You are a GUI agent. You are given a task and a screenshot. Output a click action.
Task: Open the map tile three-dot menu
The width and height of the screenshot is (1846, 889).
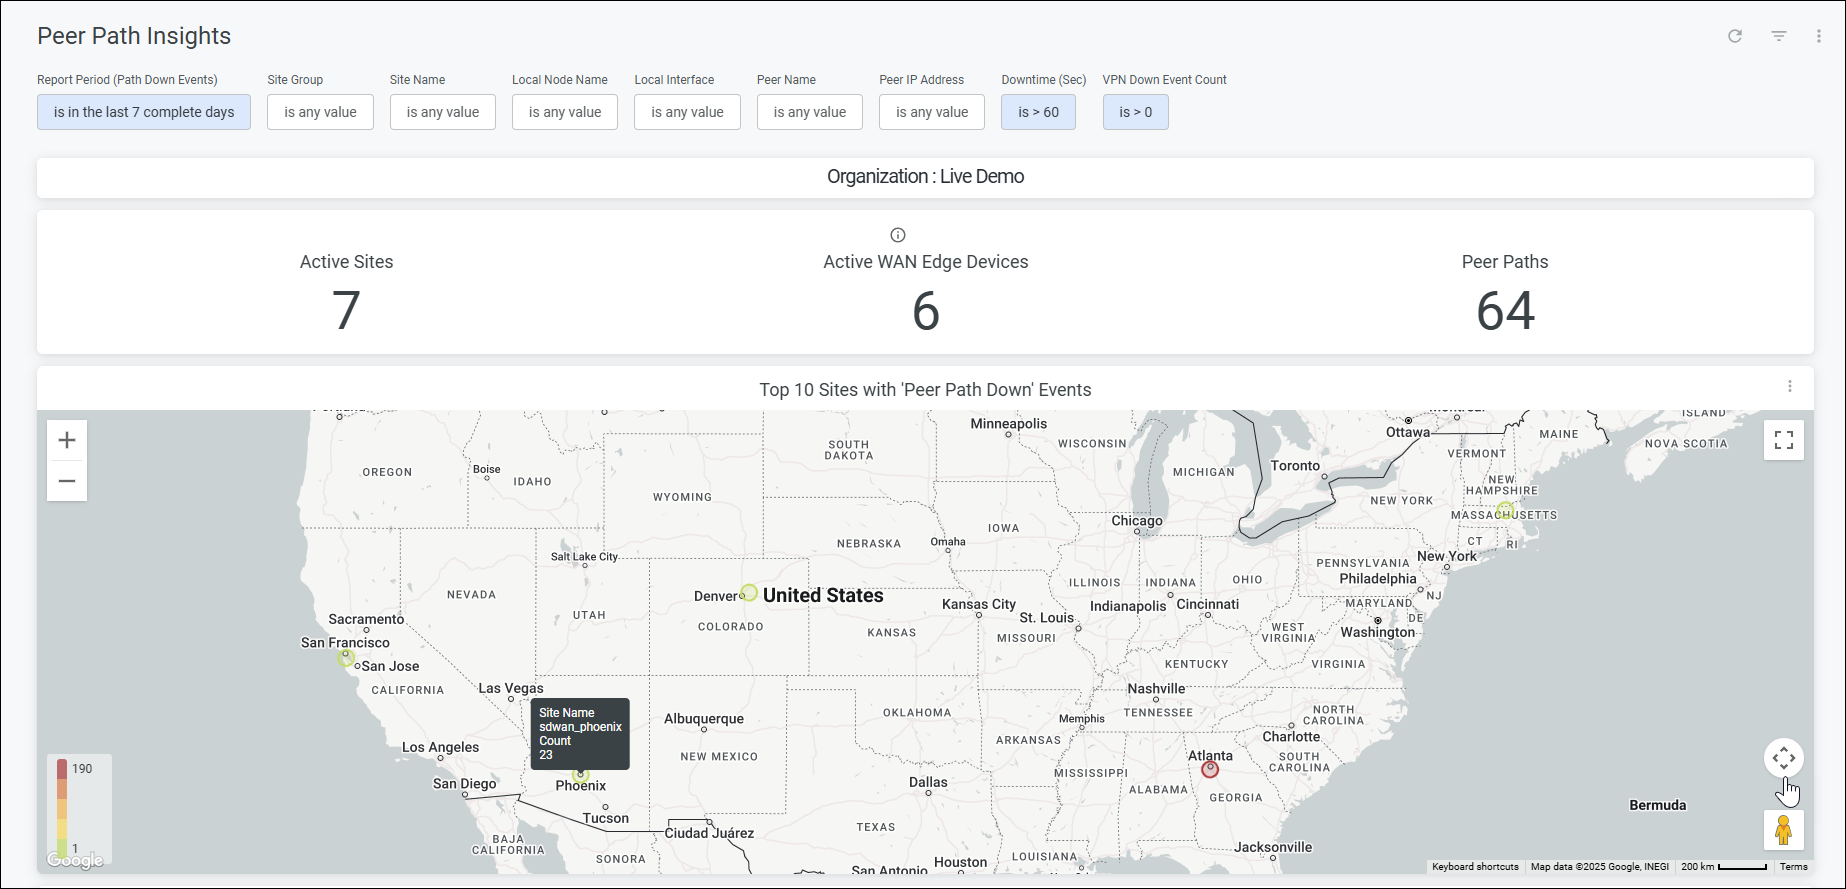(1790, 387)
